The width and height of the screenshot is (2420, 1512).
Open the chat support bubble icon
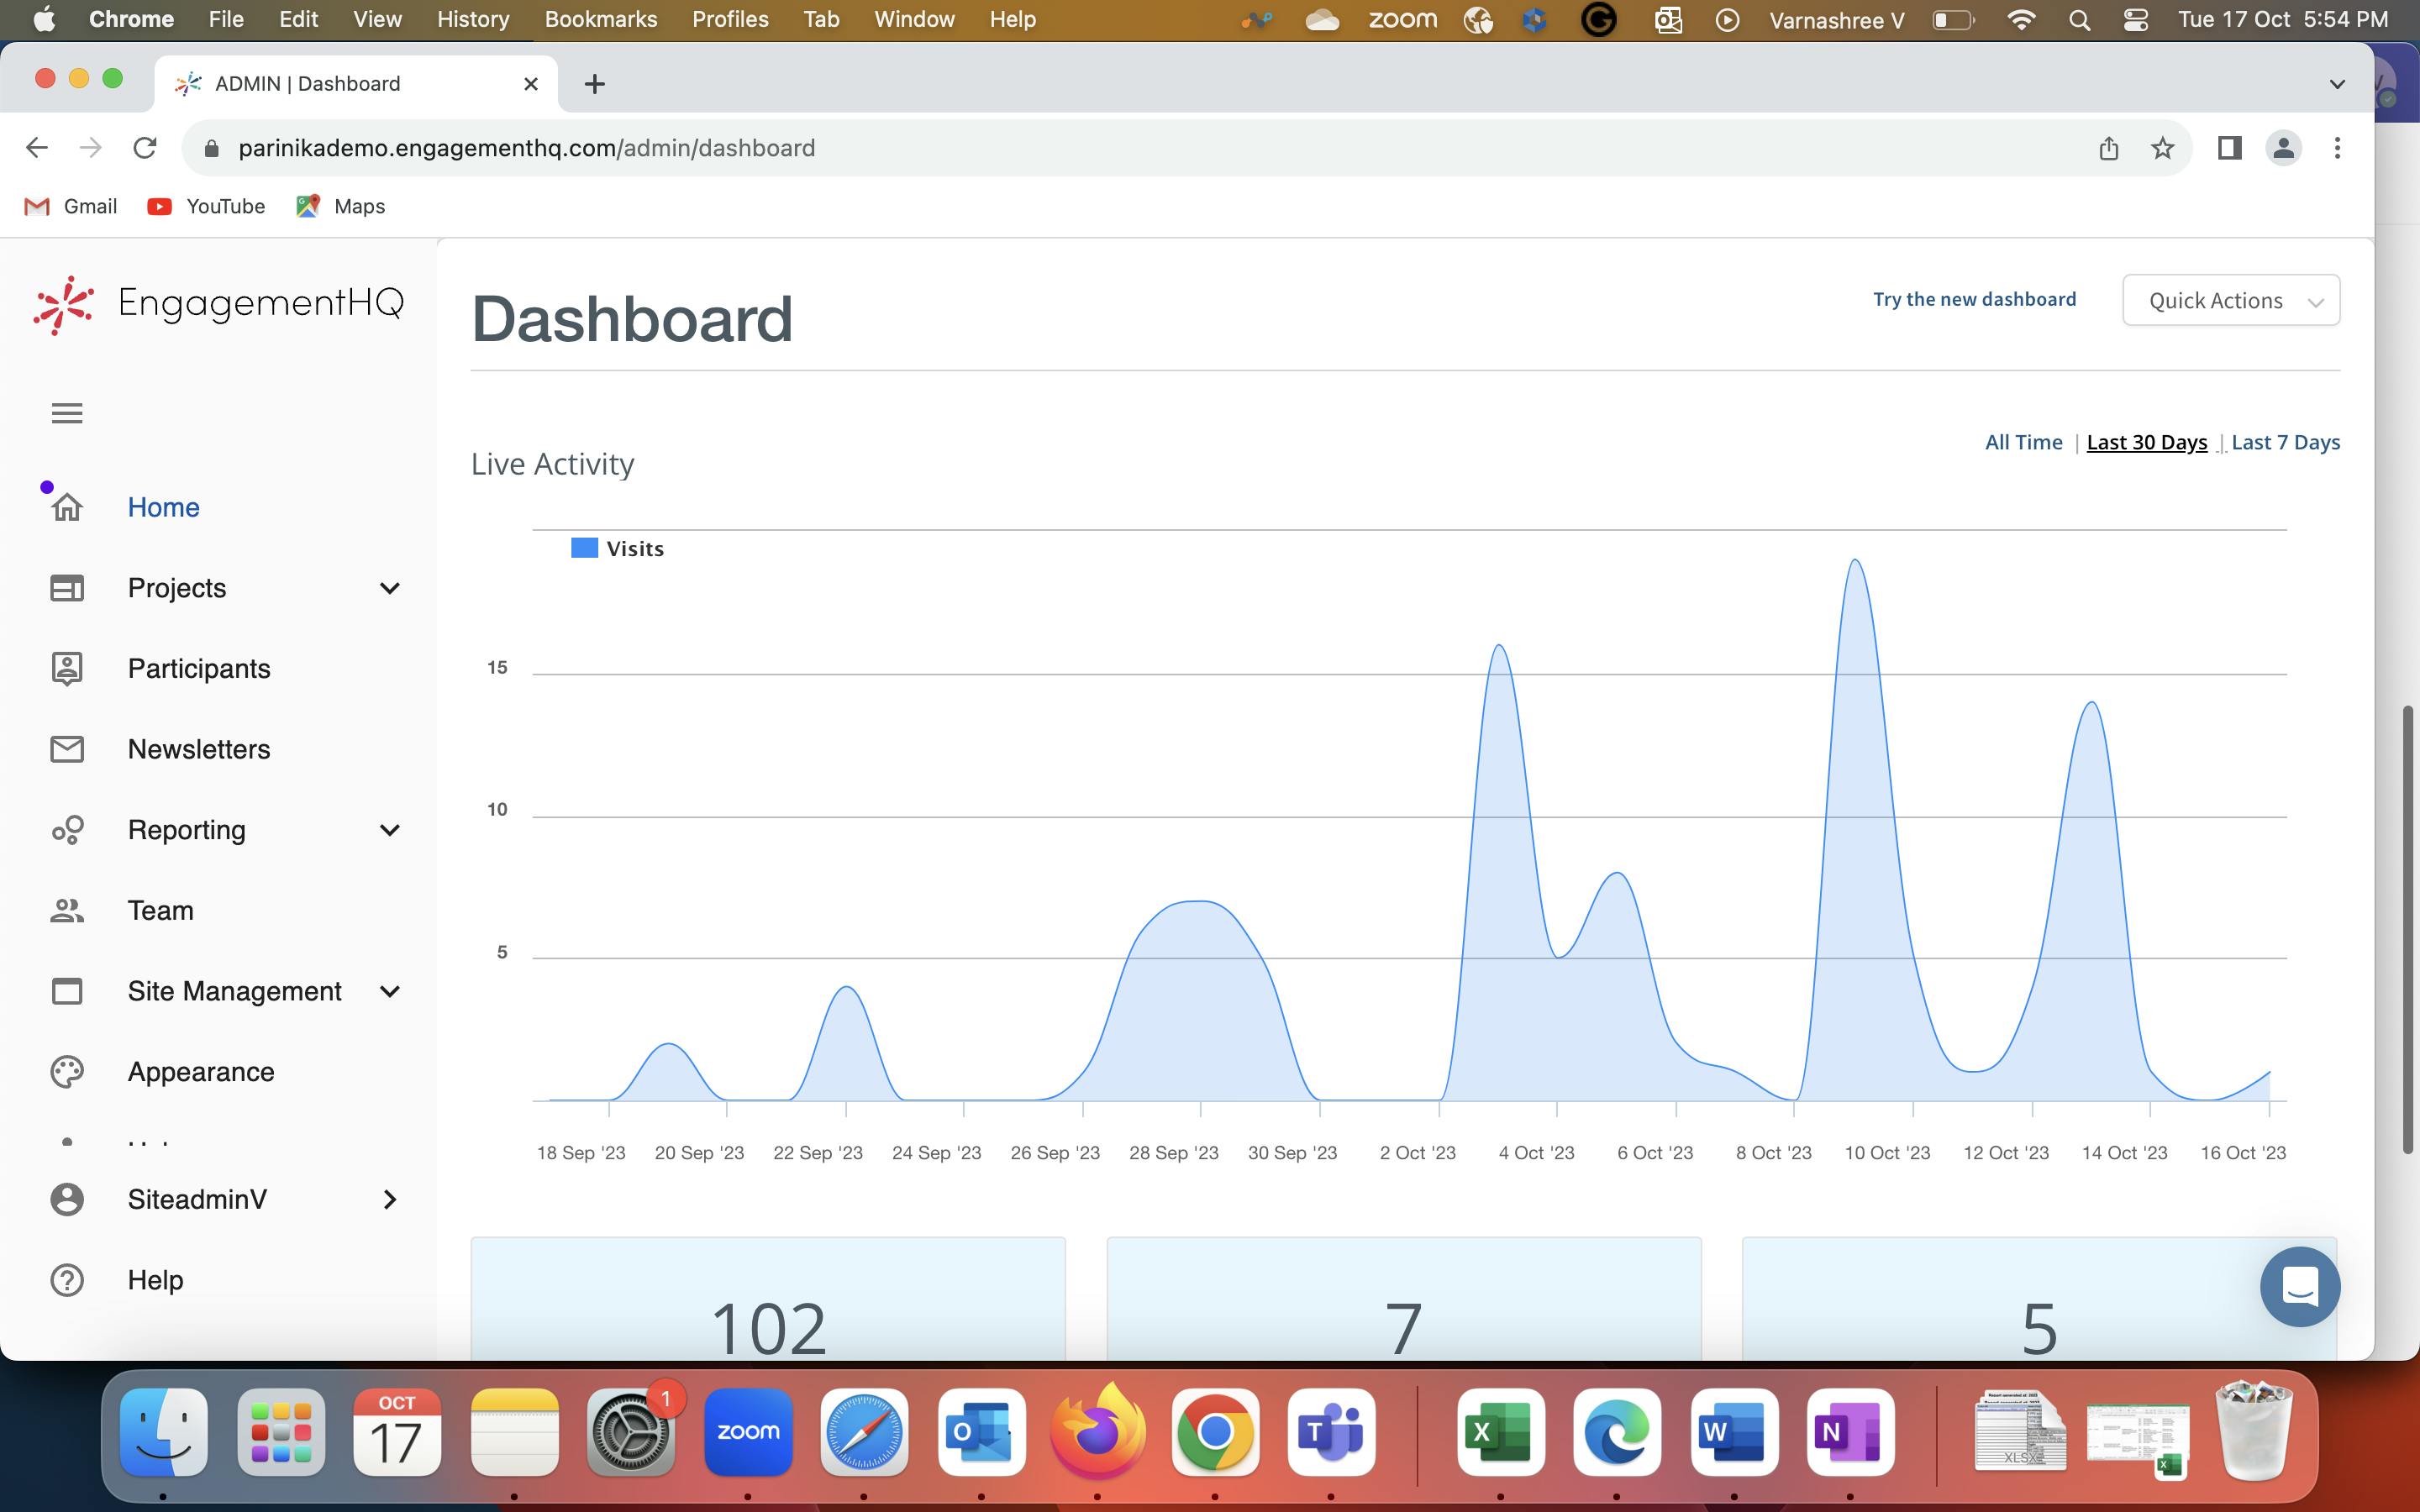[x=2299, y=1286]
